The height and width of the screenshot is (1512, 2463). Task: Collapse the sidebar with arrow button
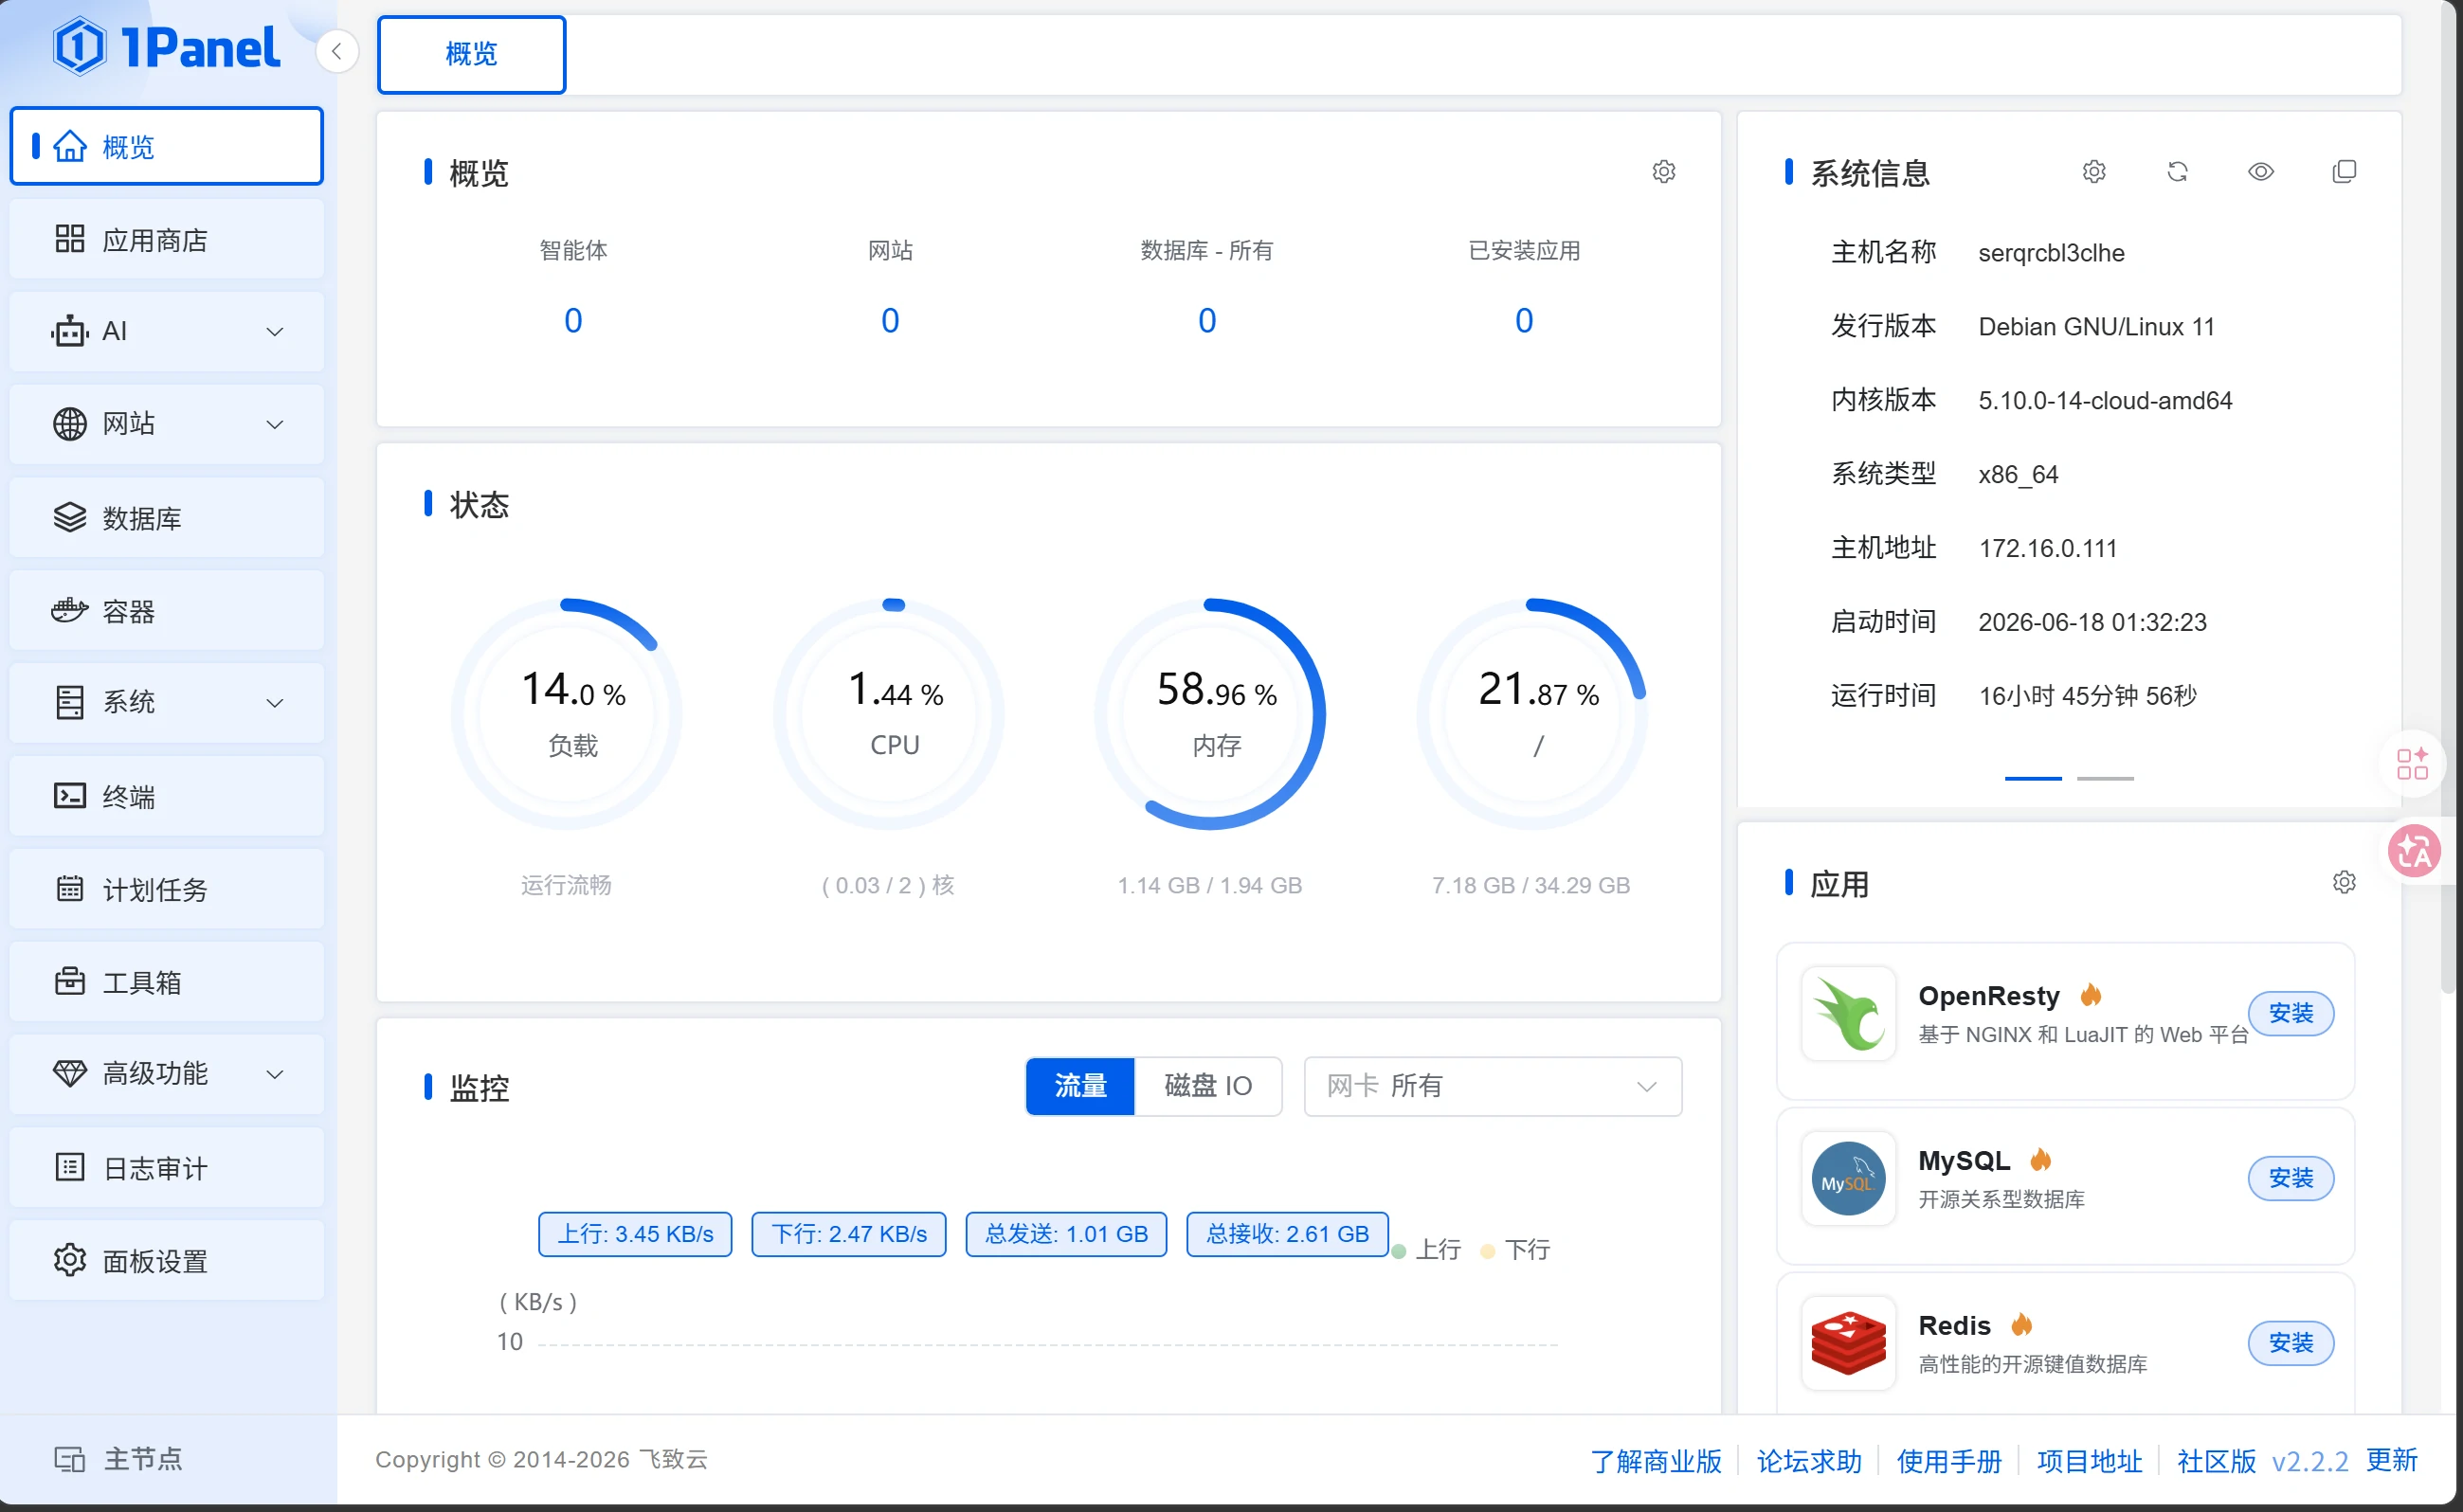[x=337, y=51]
